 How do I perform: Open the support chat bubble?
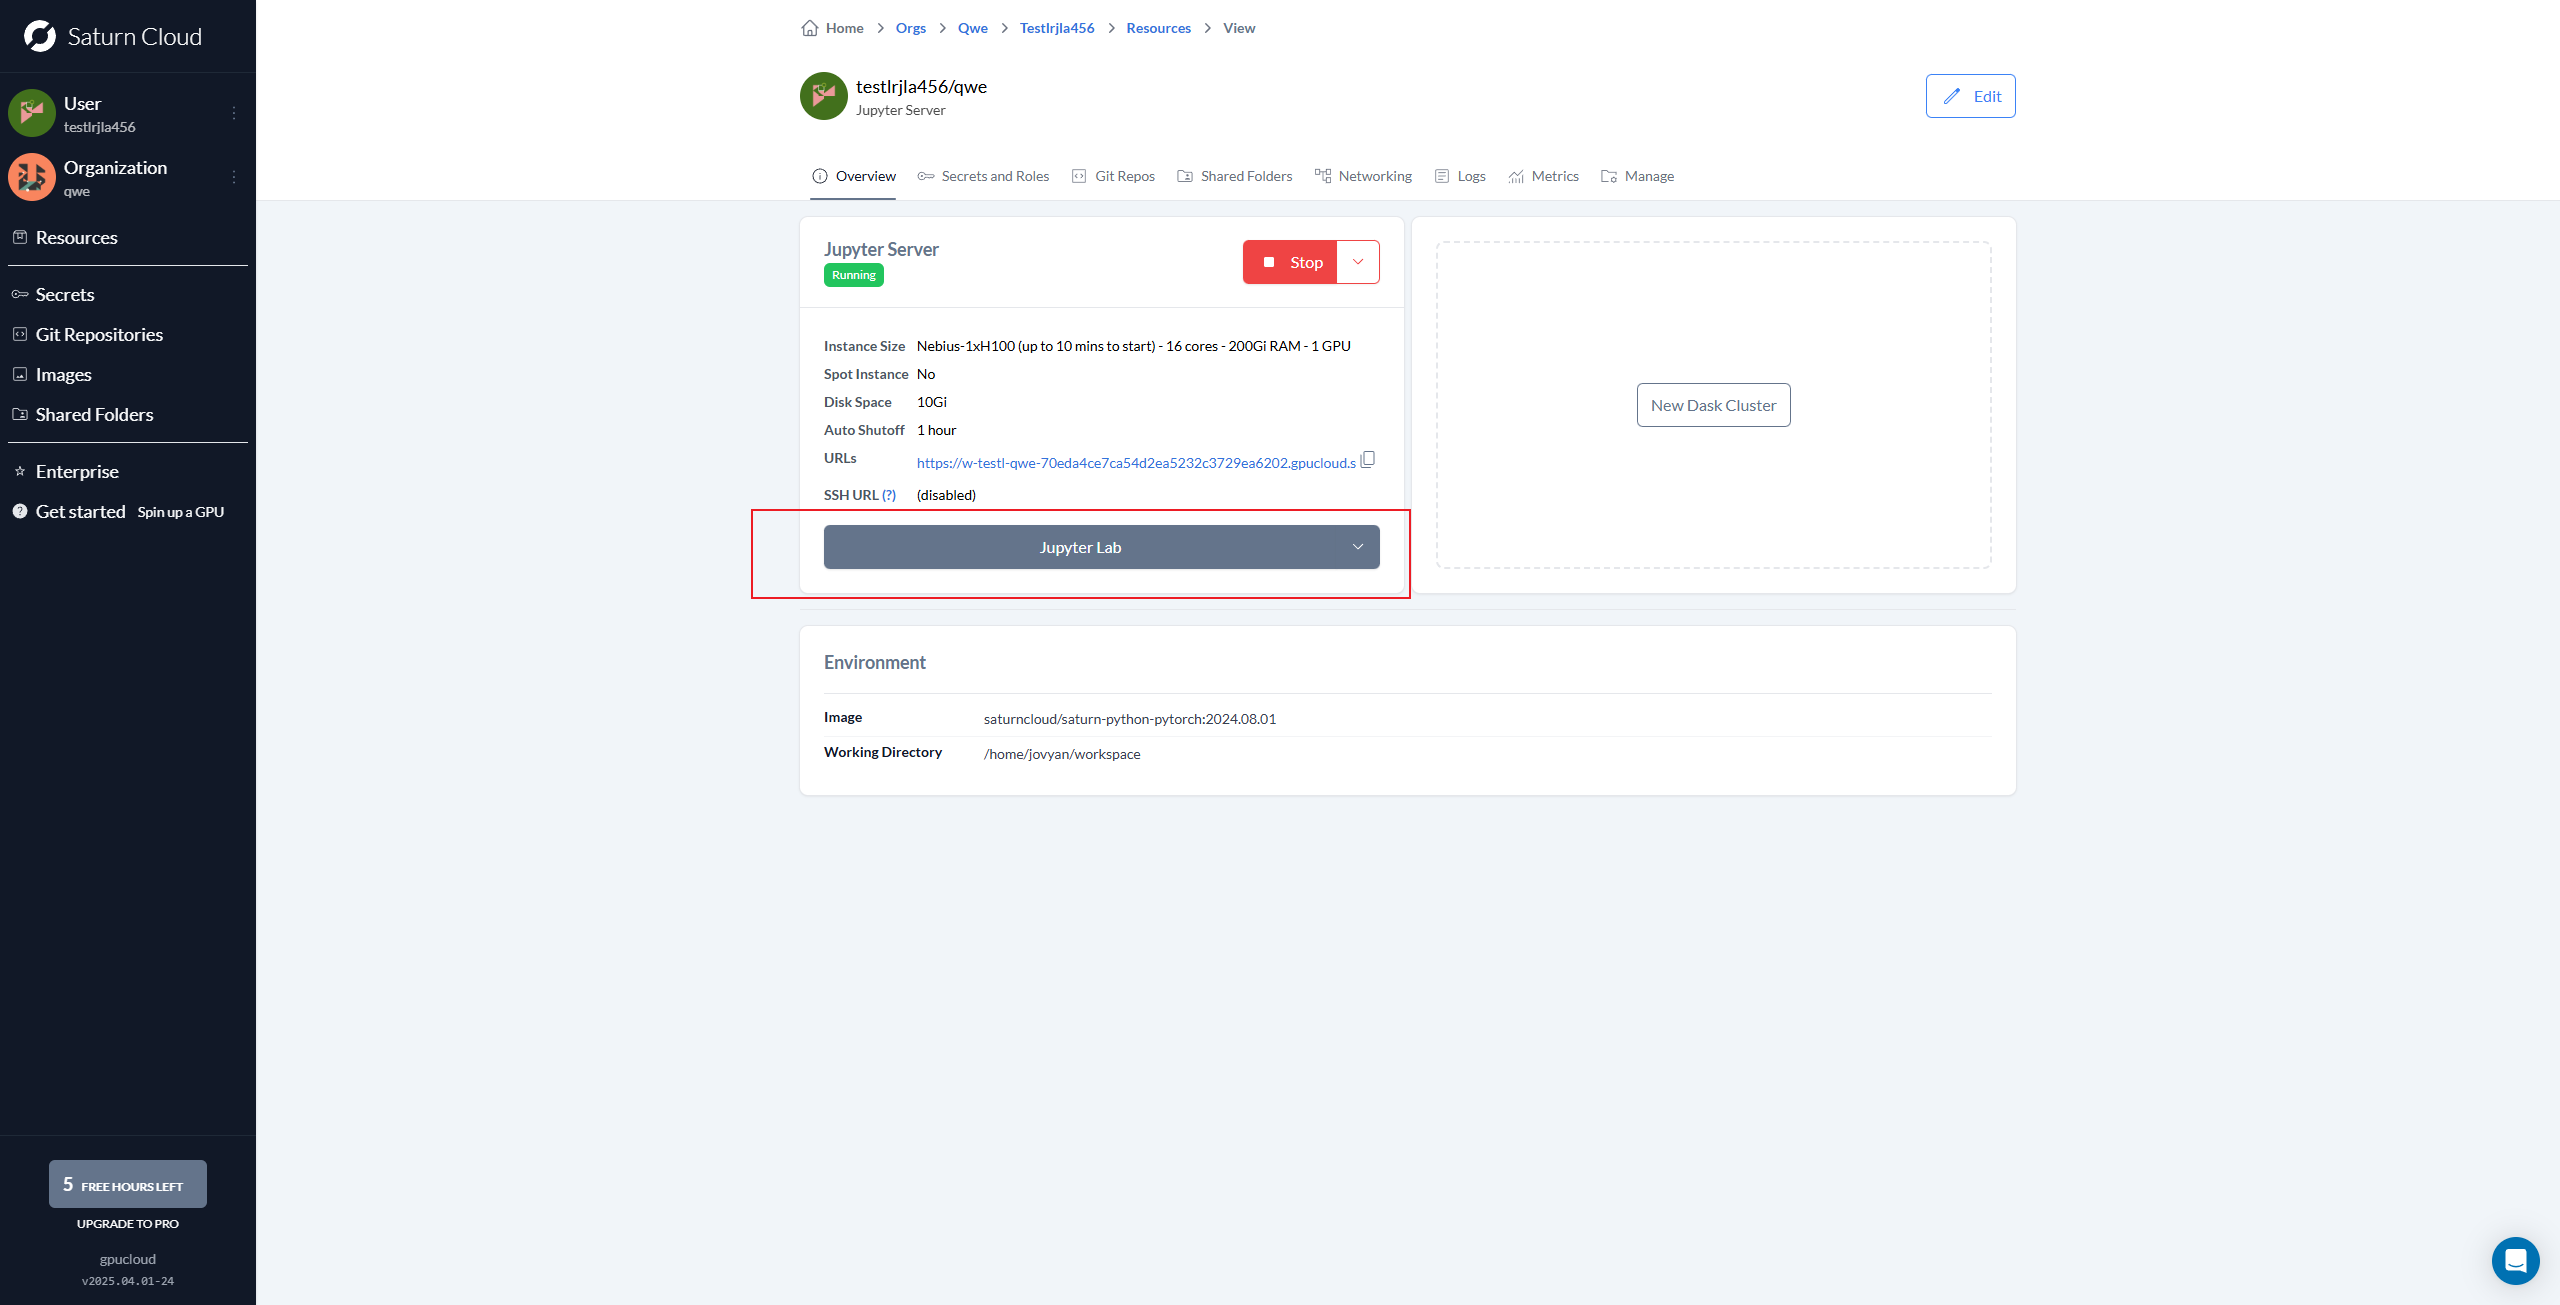coord(2516,1261)
